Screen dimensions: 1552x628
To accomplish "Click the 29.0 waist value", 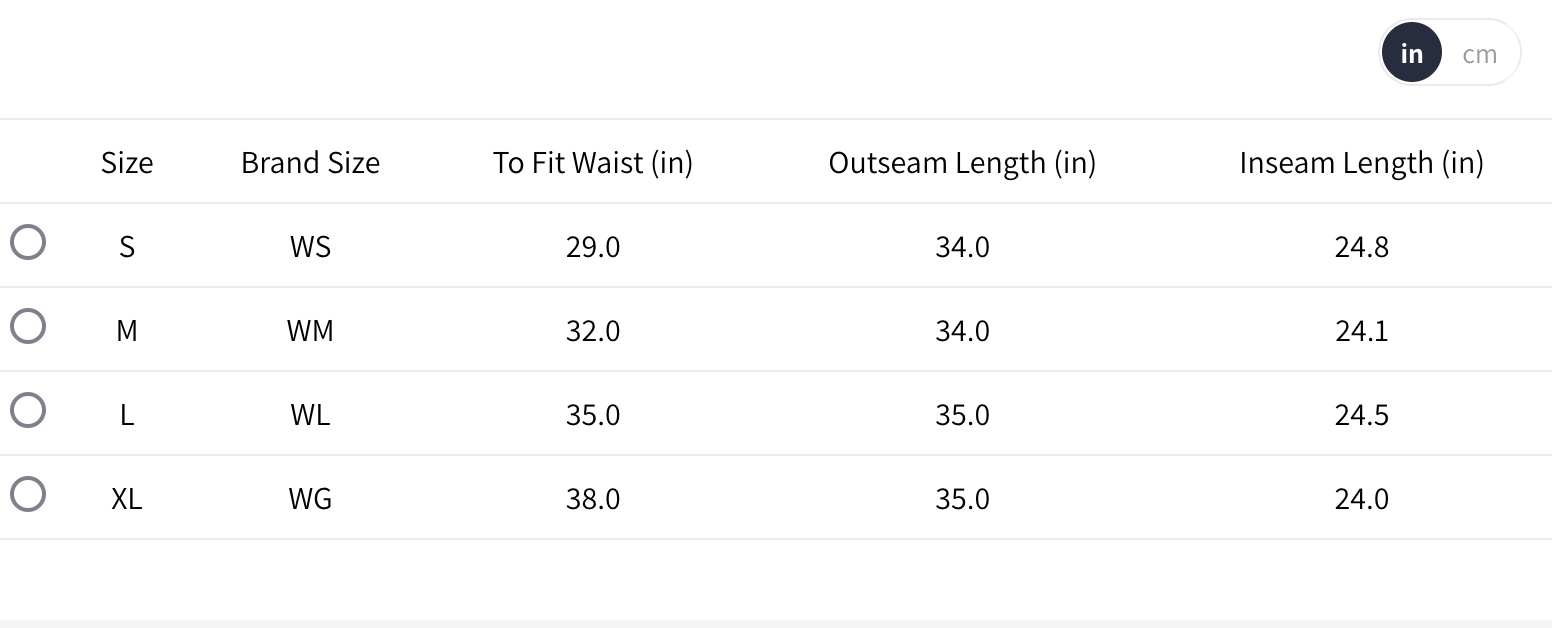I will point(592,246).
